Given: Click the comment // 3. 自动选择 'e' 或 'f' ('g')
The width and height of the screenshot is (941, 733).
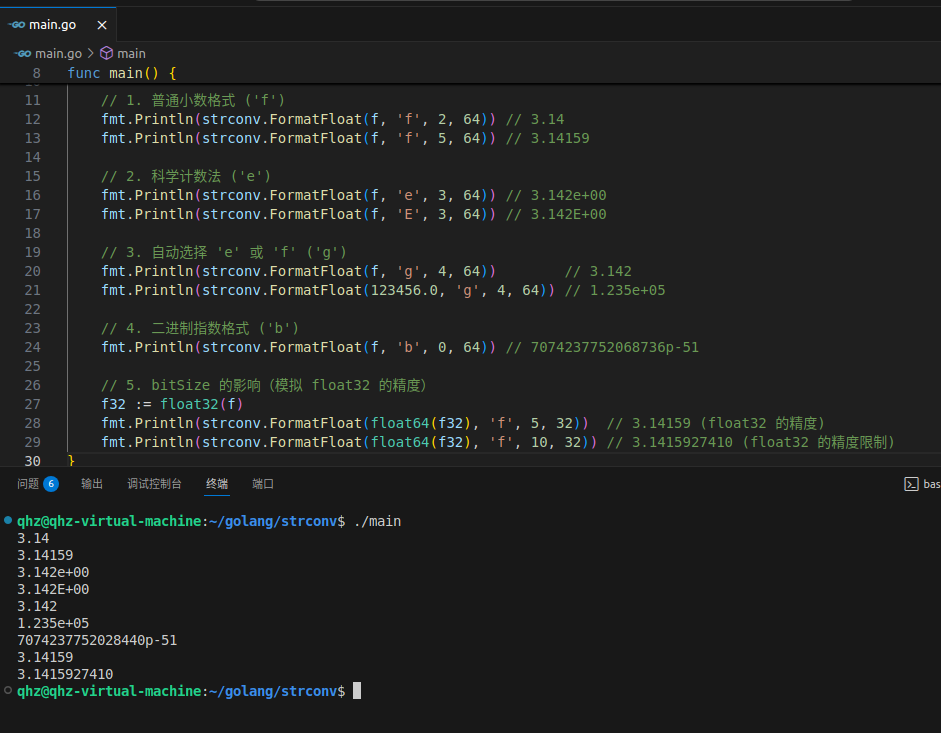Looking at the screenshot, I should pos(224,252).
